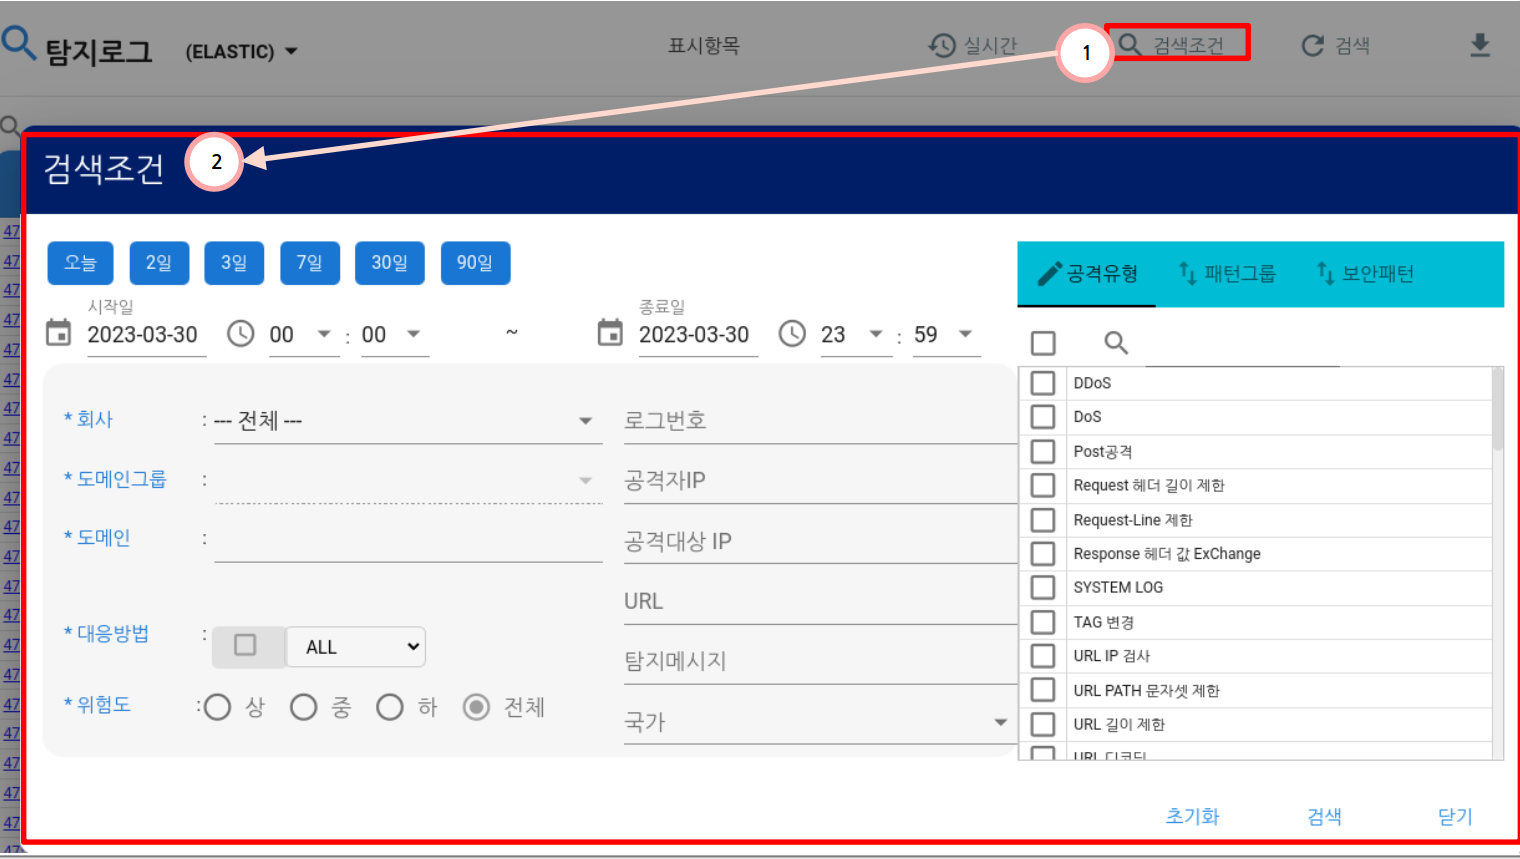Image resolution: width=1520 pixels, height=859 pixels.
Task: Check the DDoS attack type checkbox
Action: click(x=1043, y=383)
